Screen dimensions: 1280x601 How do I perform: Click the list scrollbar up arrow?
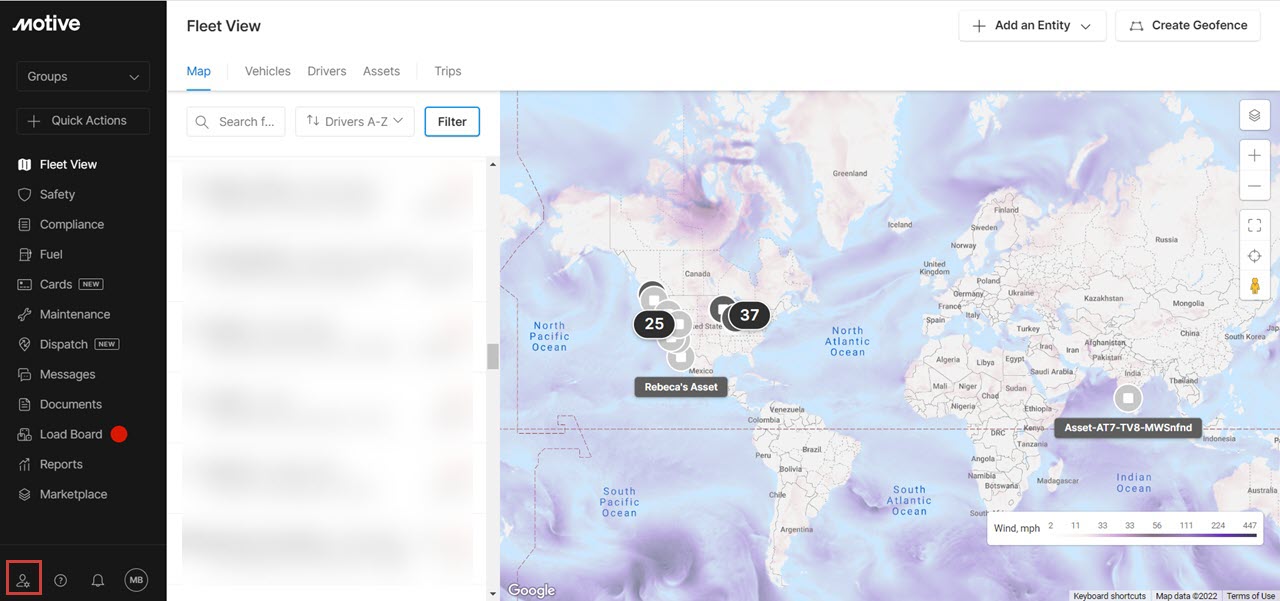(x=493, y=164)
